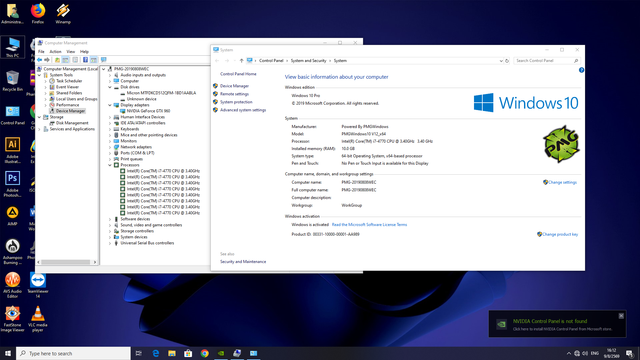Open the Winamp desktop shortcut
The image size is (640, 360).
[63, 13]
